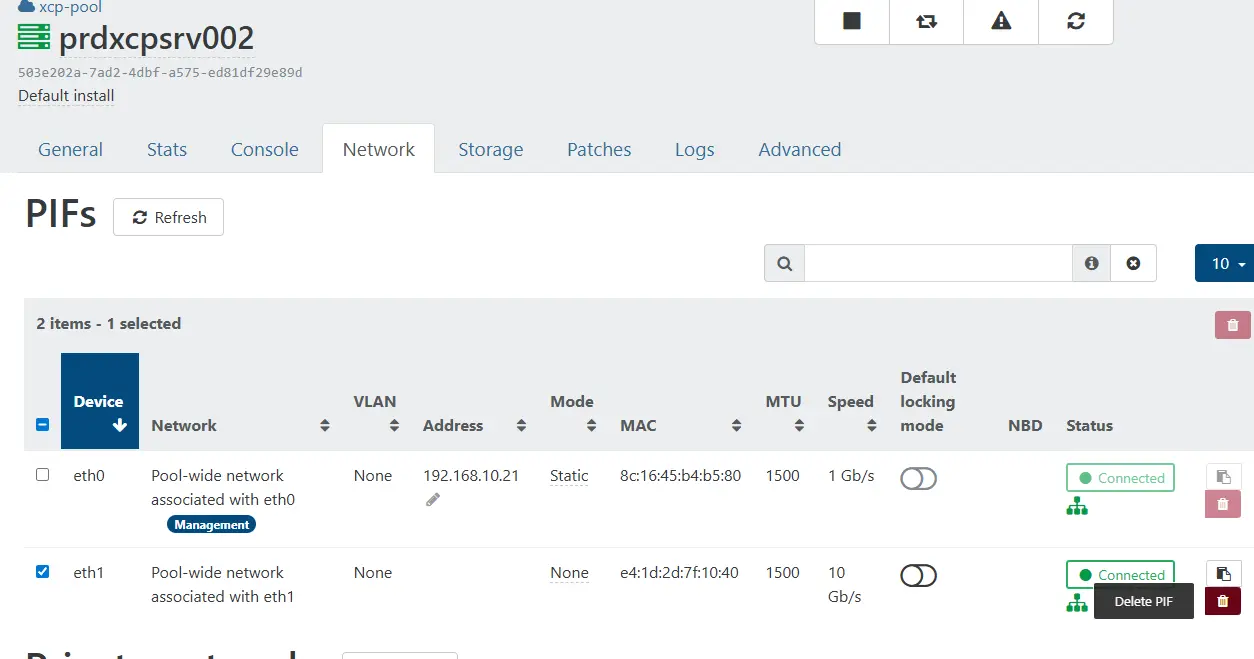Switch to the Storage tab
This screenshot has height=659, width=1254.
tap(490, 149)
